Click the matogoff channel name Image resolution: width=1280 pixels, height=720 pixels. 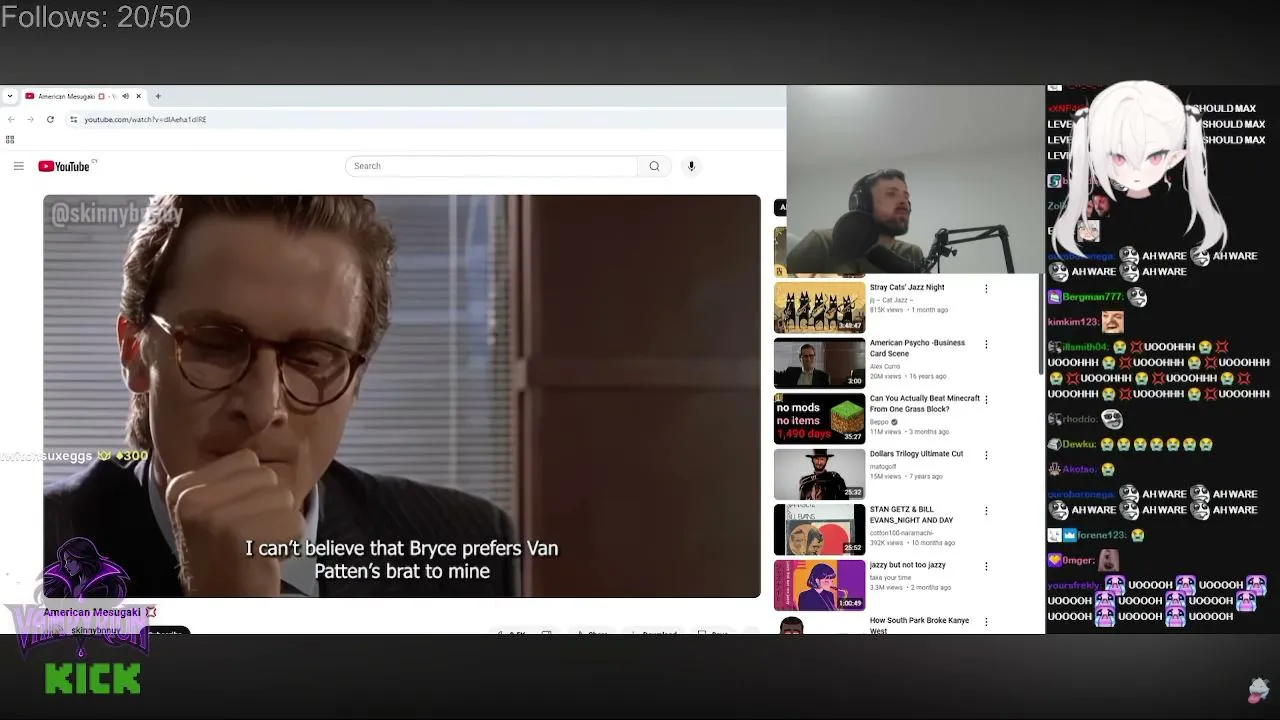(883, 465)
